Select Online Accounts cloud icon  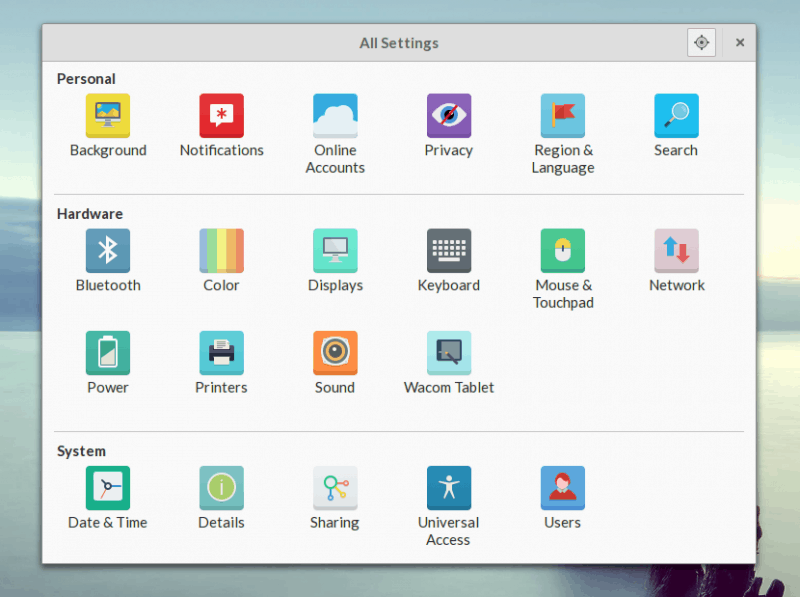(335, 116)
